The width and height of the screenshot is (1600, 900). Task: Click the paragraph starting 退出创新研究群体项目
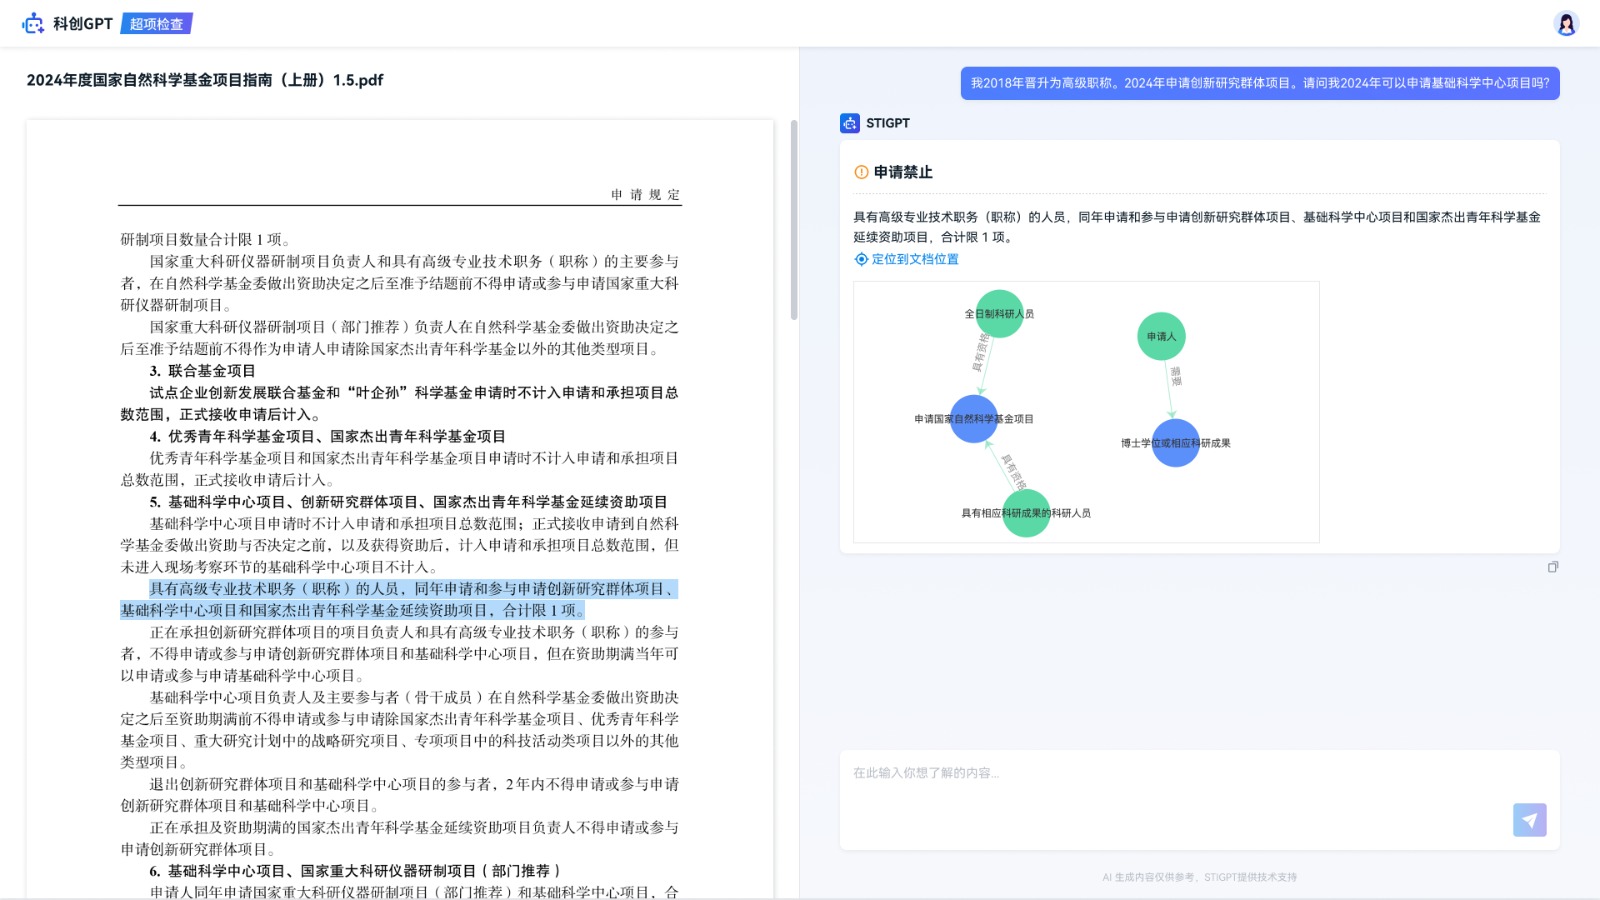(400, 795)
